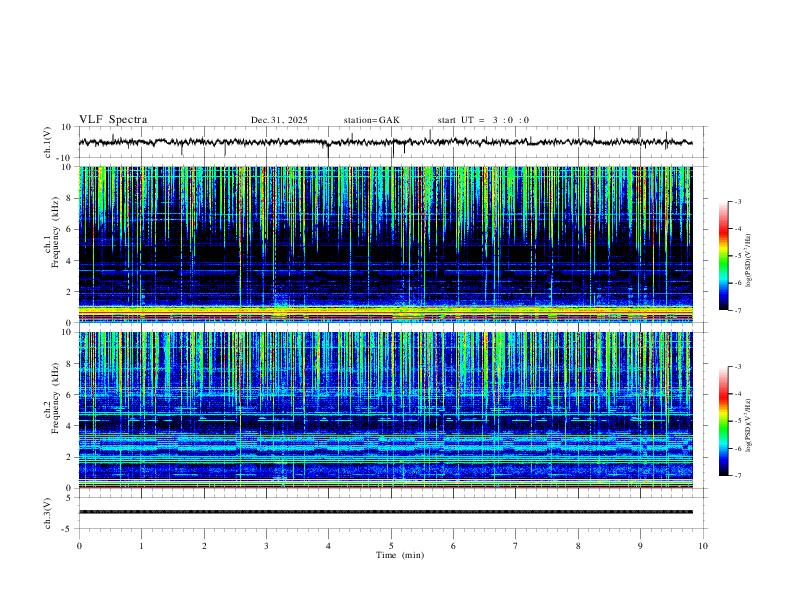Click the date "Dec. 31, 2025"

(x=279, y=120)
